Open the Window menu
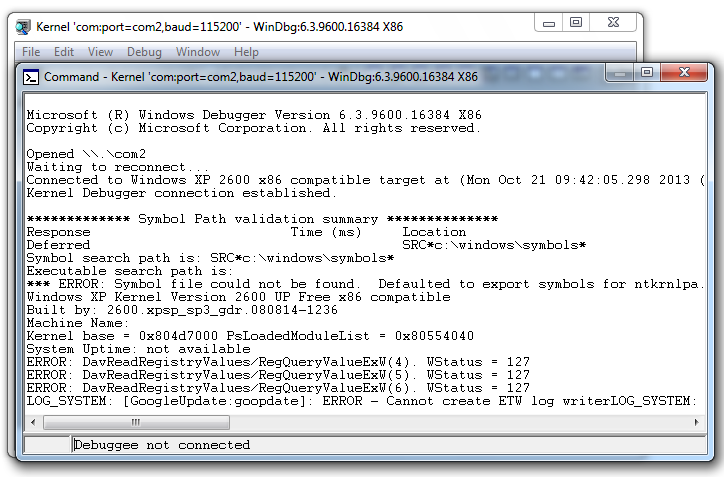724x477 pixels. 198,52
